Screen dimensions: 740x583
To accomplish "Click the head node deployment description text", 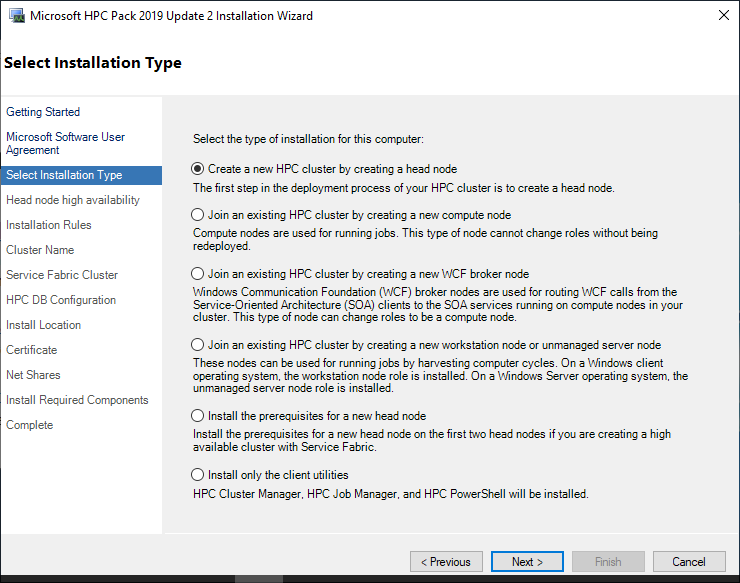I will 404,188.
